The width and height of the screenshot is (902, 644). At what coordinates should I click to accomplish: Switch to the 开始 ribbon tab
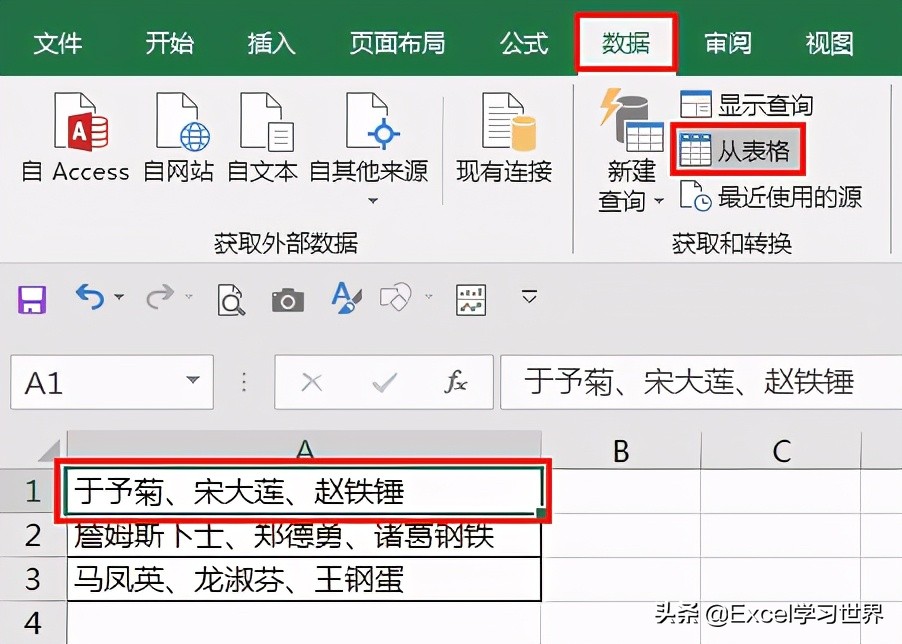click(x=168, y=43)
